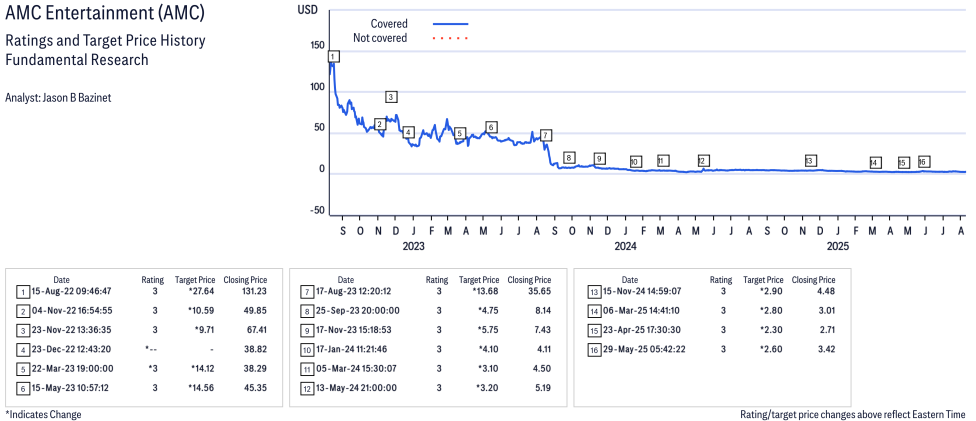Click the *27.64 target price value

coord(203,291)
